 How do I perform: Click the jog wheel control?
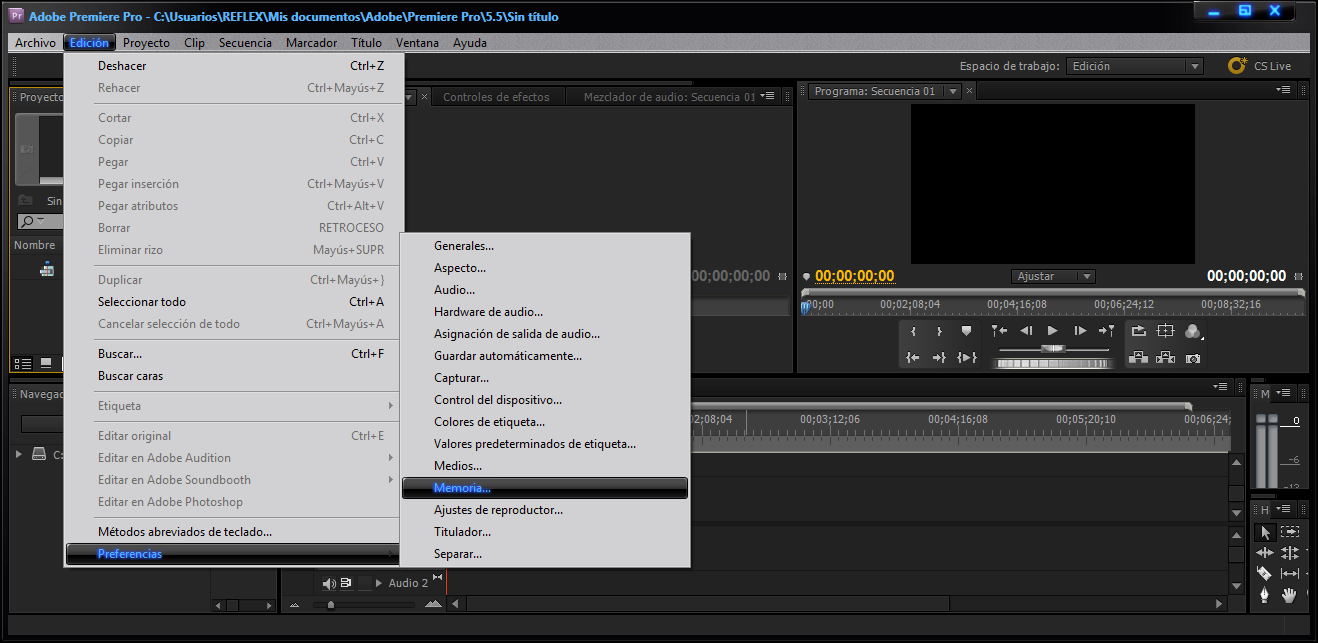(x=1052, y=364)
